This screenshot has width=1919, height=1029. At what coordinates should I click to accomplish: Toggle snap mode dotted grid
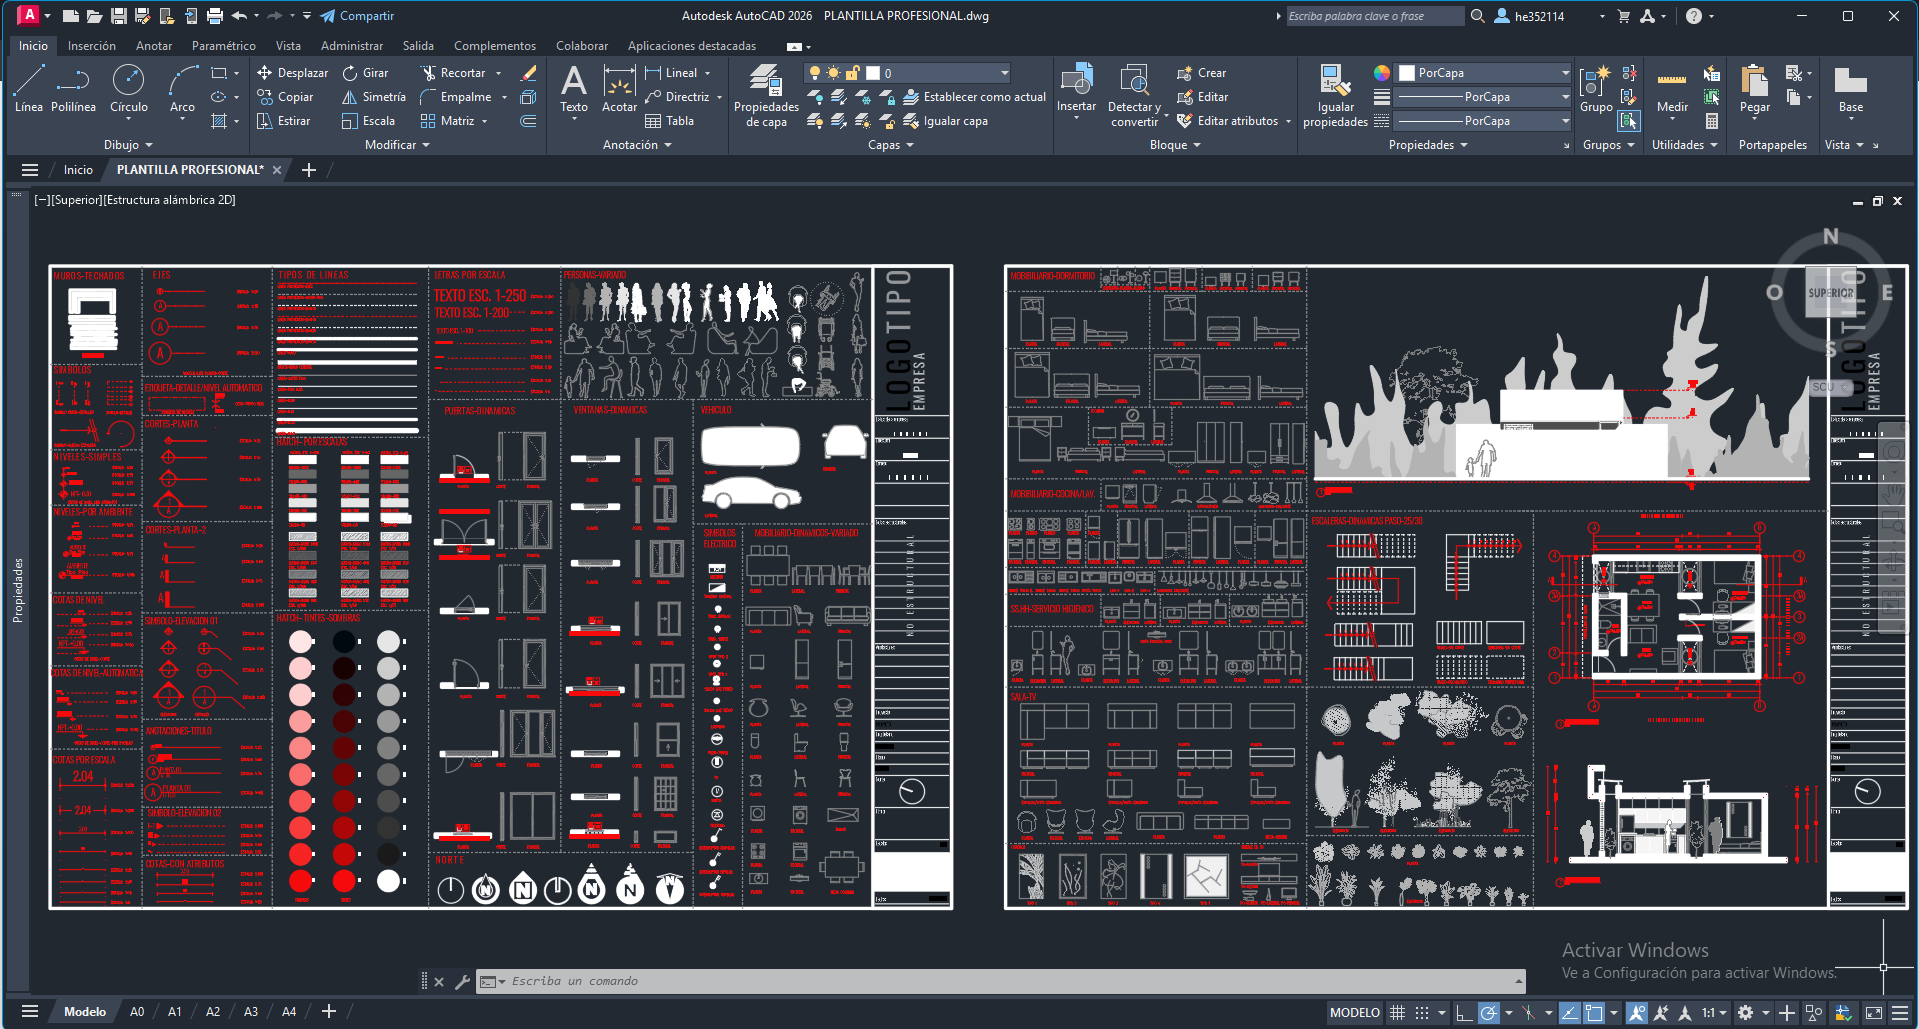[1421, 1013]
